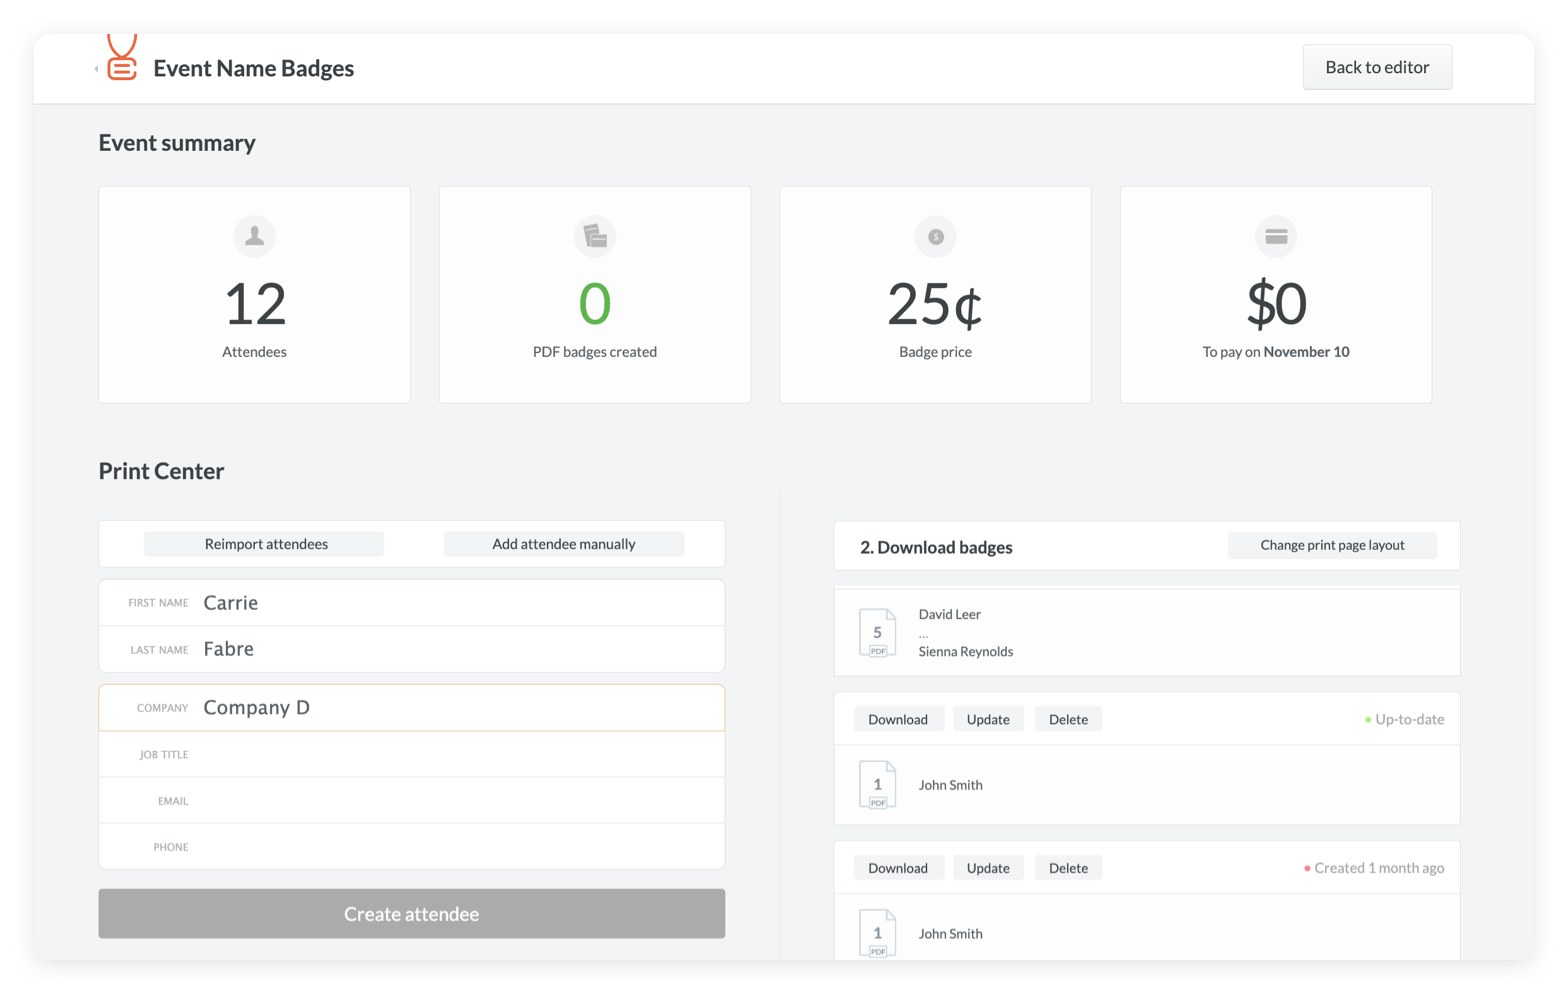
Task: Download the badge created 1 month ago
Action: pos(898,868)
